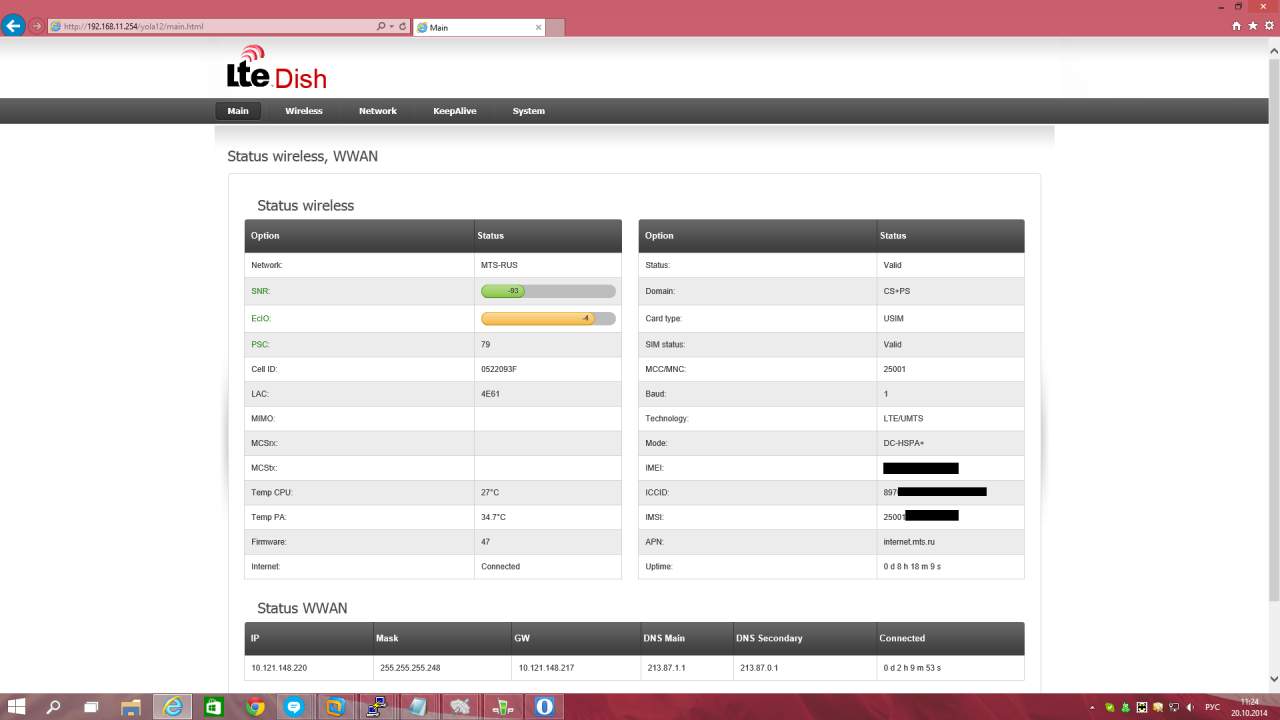Select the gateway address 10.121.148.217
Image resolution: width=1280 pixels, height=720 pixels.
pyautogui.click(x=546, y=668)
